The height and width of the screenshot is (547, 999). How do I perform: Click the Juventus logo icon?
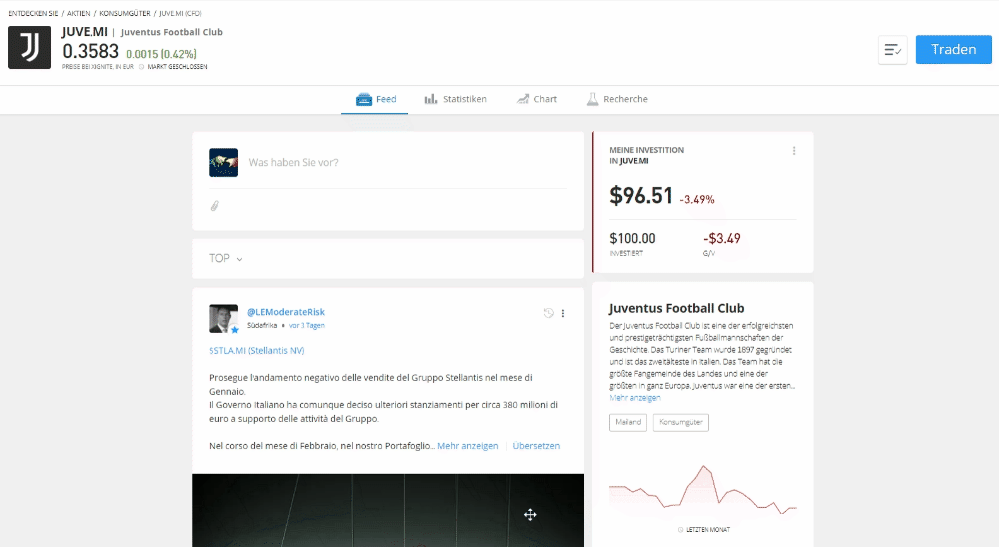click(29, 47)
